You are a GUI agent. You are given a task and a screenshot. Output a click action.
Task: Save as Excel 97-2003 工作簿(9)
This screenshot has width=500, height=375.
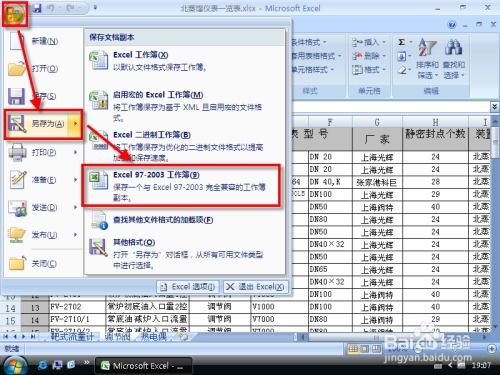point(182,185)
